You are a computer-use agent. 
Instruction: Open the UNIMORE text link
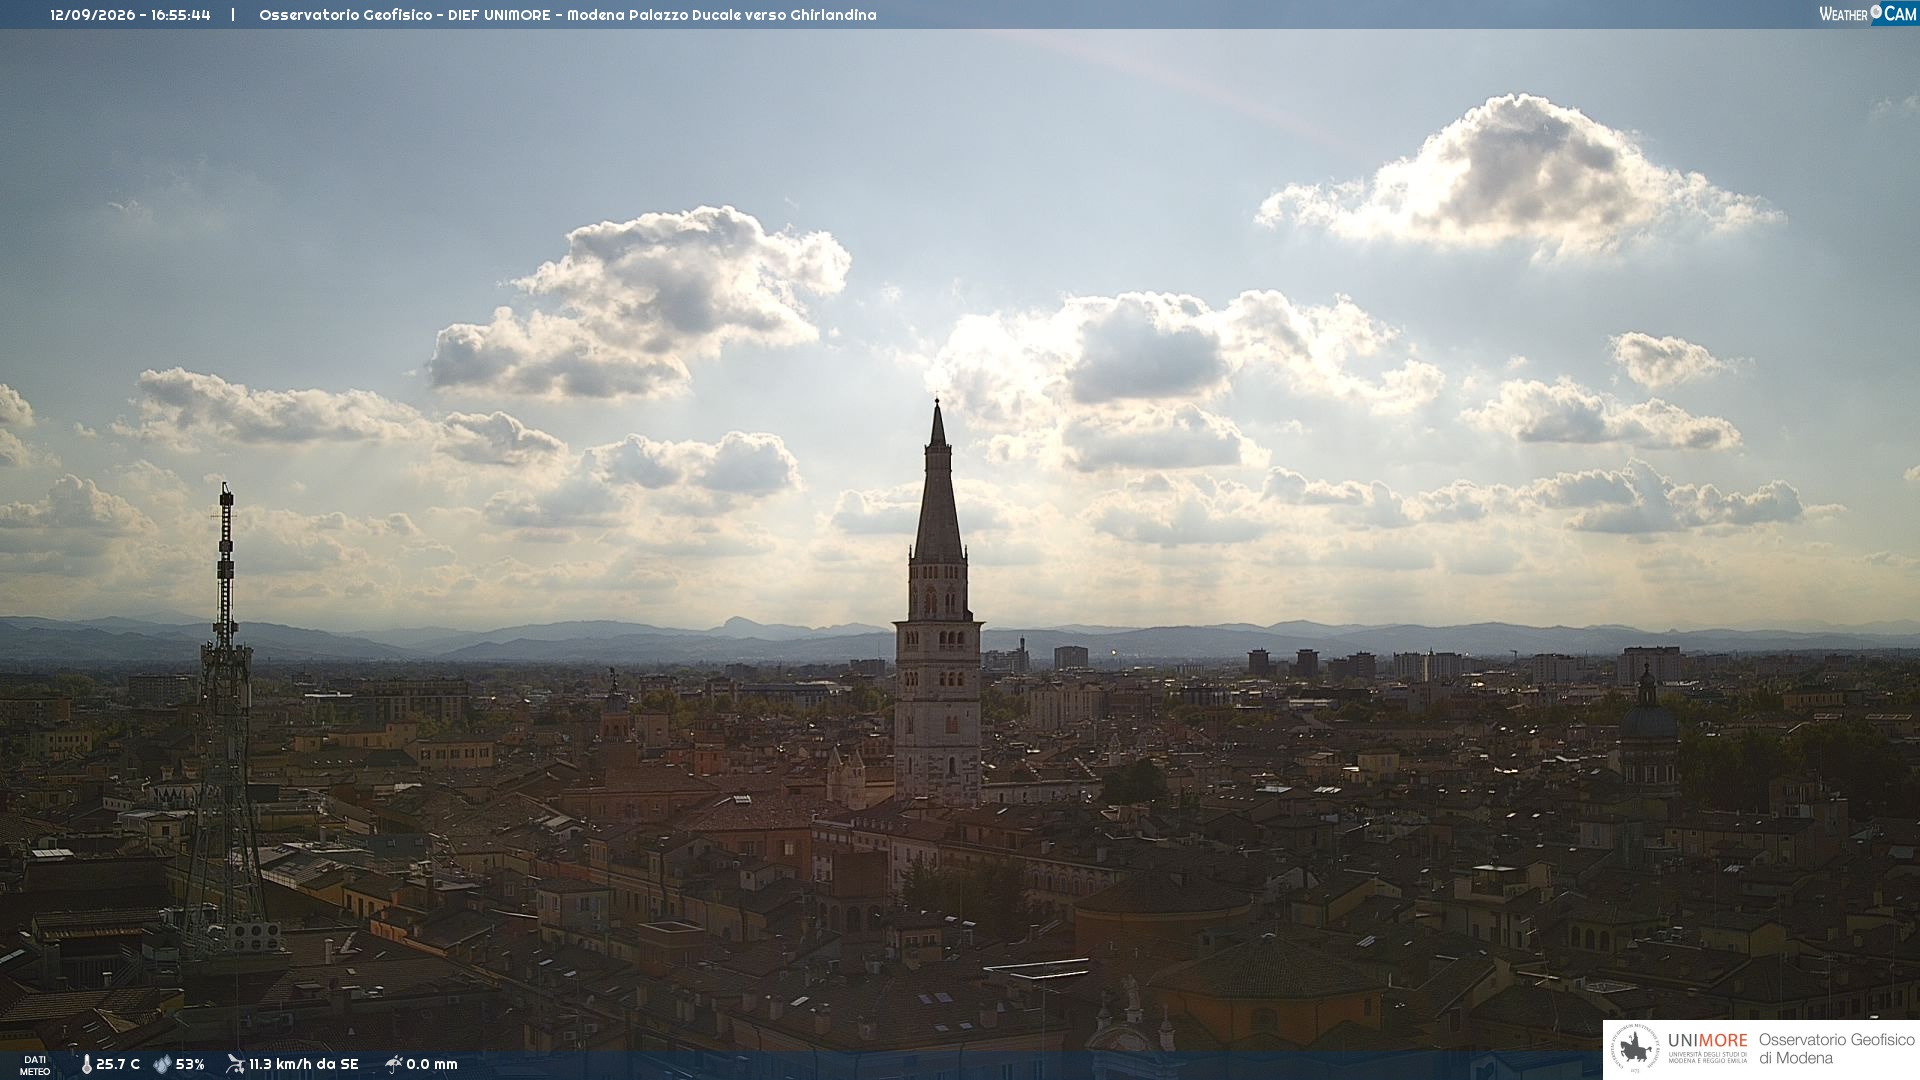point(1707,1041)
